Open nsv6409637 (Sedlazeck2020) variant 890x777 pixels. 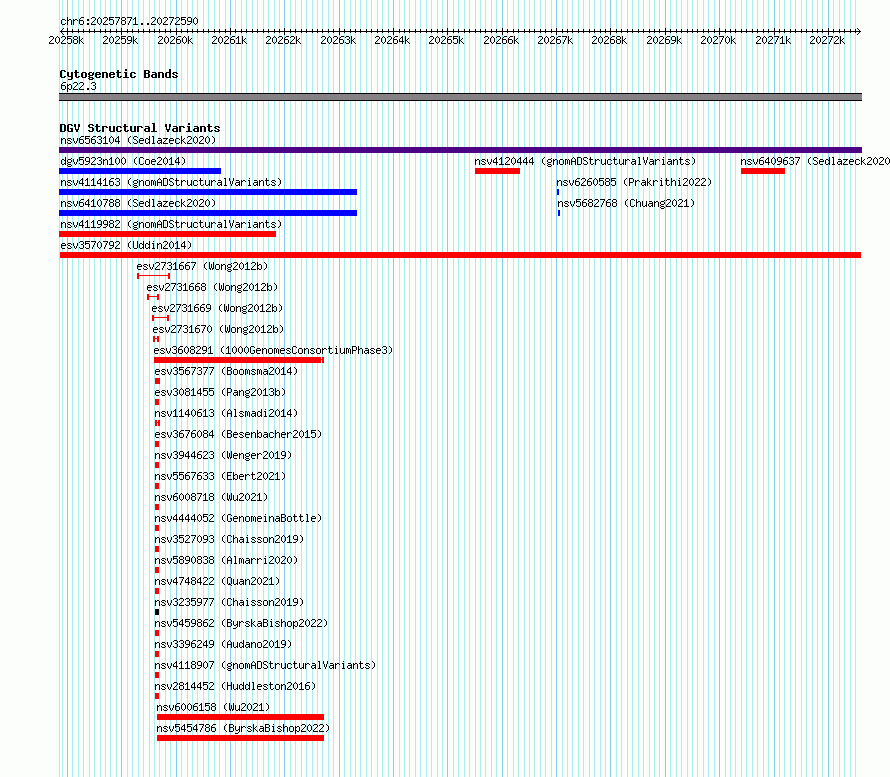(x=815, y=161)
